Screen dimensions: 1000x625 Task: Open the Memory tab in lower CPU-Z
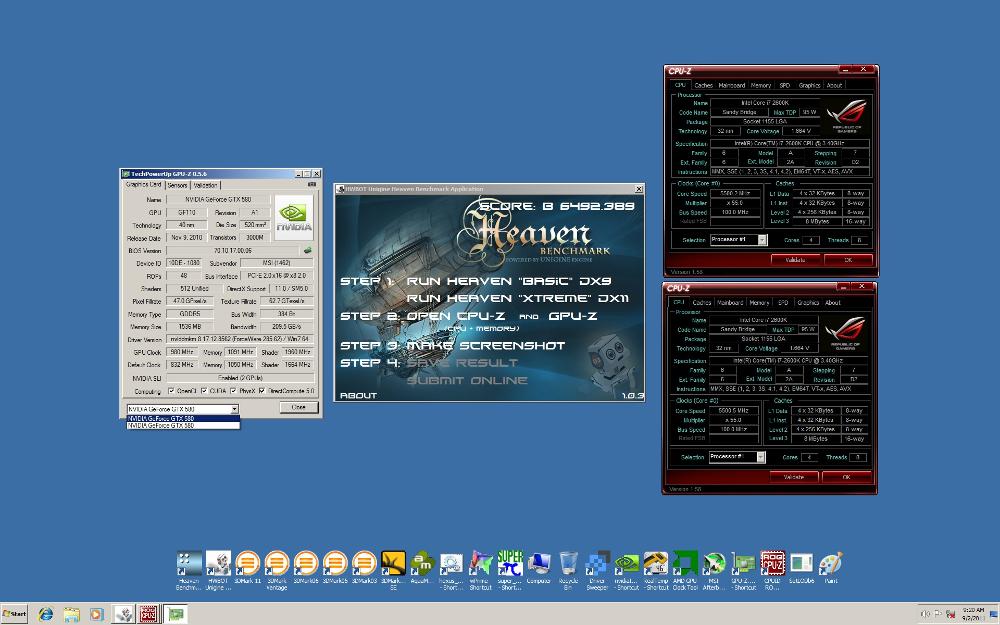[x=759, y=303]
